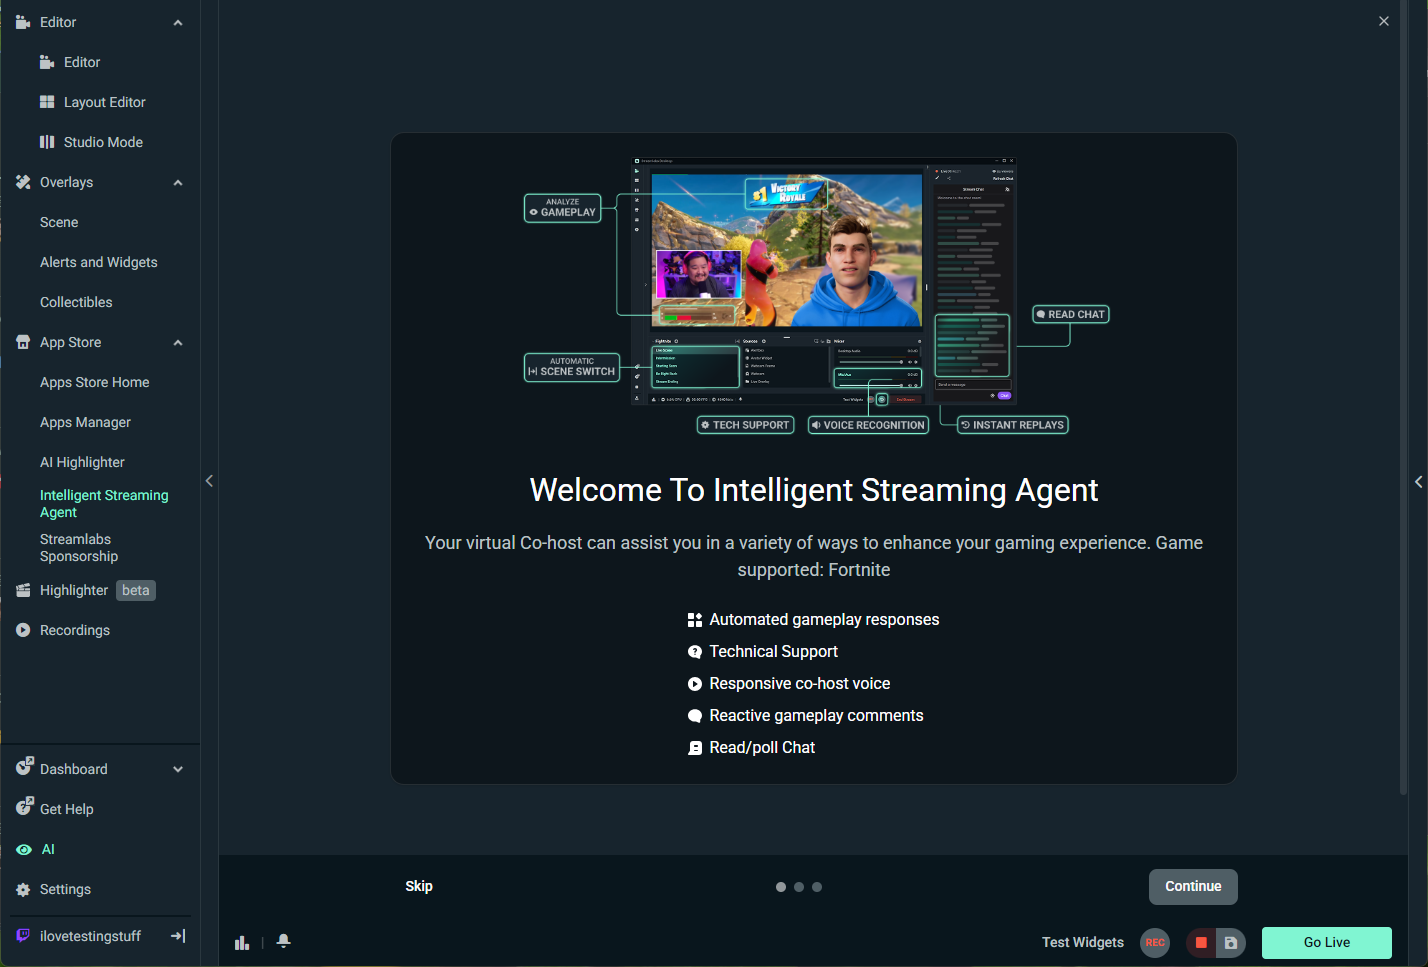The height and width of the screenshot is (967, 1428).
Task: Show the AI panel with eye icon
Action: (x=45, y=848)
